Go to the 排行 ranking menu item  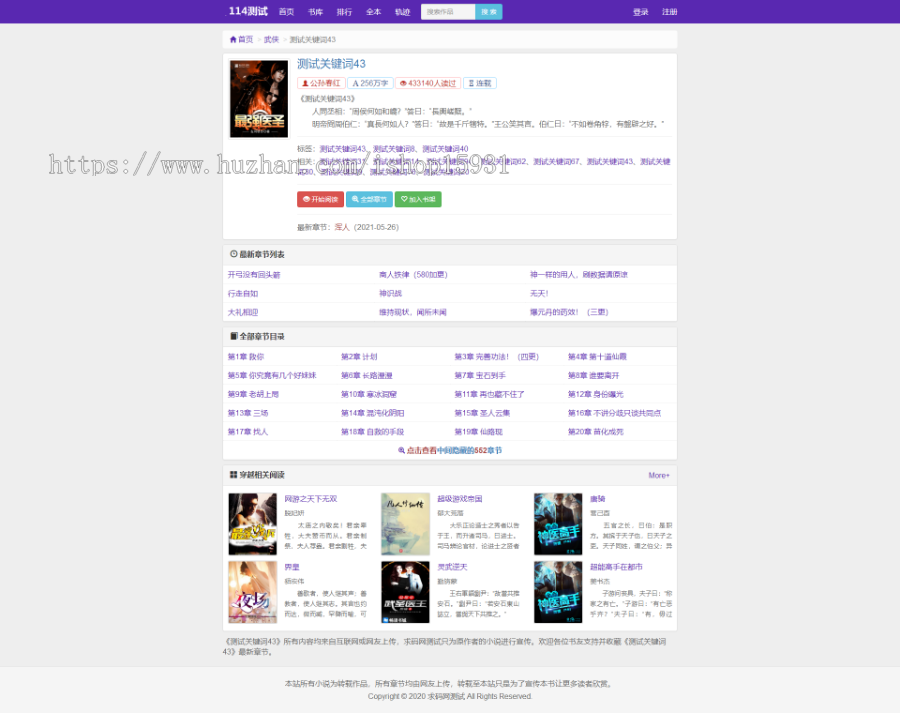coord(344,12)
